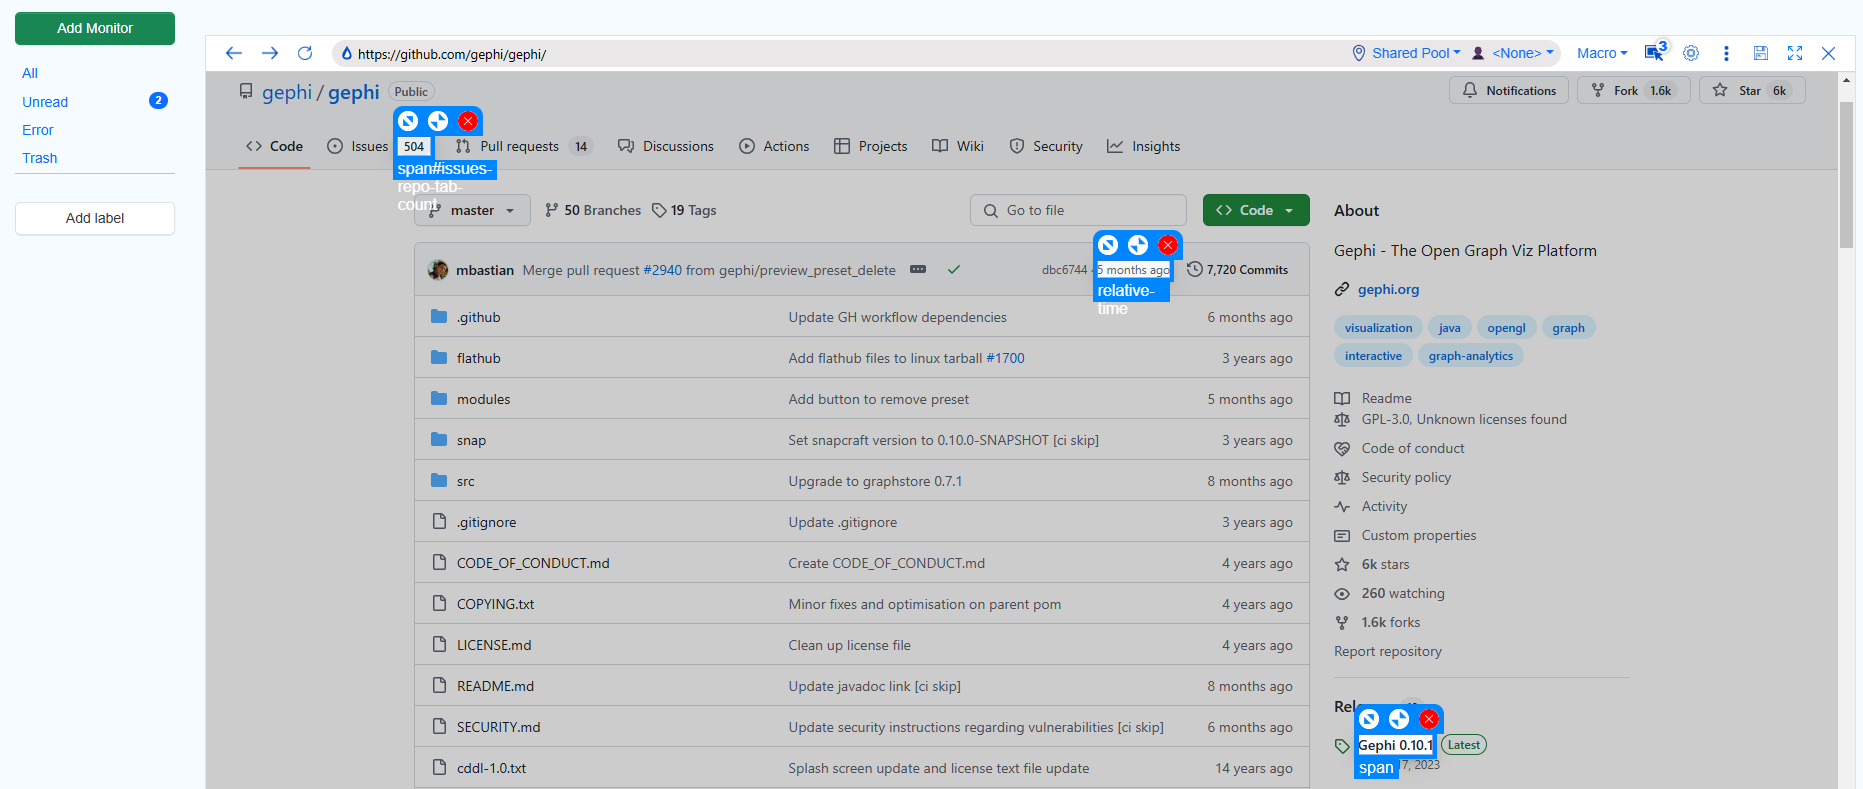Delete the relative-time selection with red X
The image size is (1863, 789).
1168,245
